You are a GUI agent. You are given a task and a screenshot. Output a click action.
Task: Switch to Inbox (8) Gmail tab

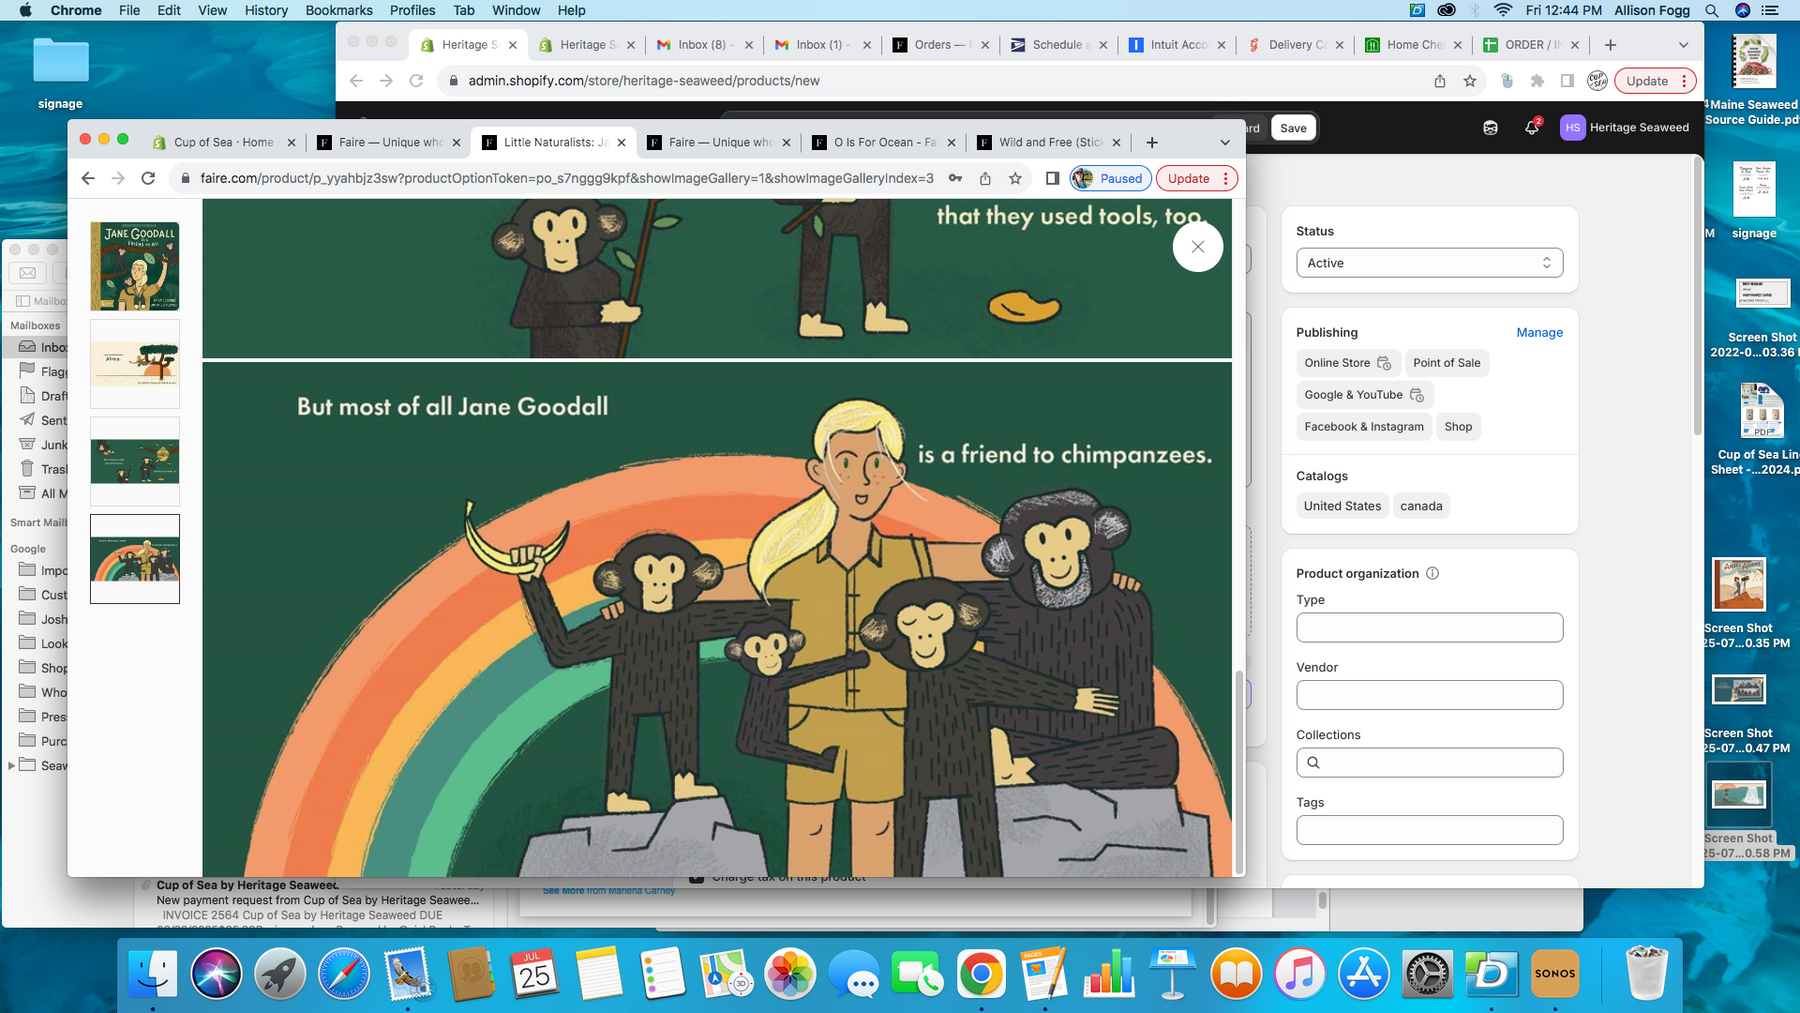(x=704, y=45)
